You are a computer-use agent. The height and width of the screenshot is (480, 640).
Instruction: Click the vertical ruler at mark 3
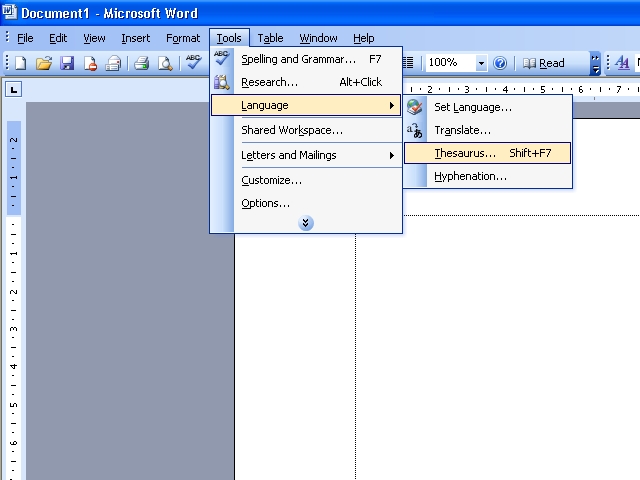(x=13, y=329)
